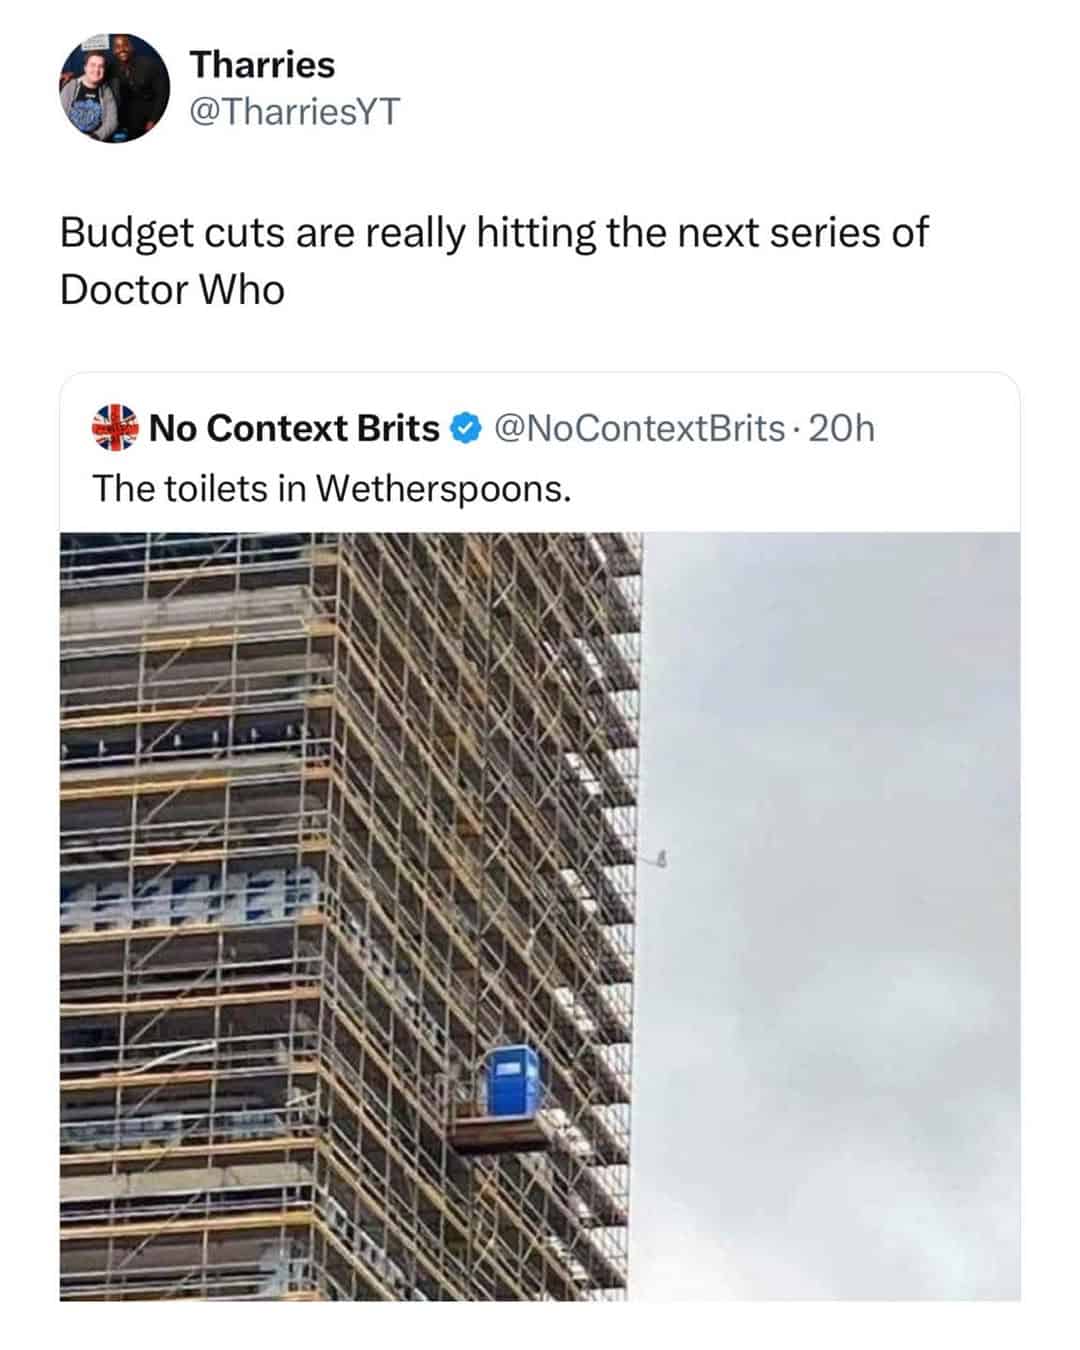Select 'The toilets in Wetherspoons.' caption

[332, 488]
